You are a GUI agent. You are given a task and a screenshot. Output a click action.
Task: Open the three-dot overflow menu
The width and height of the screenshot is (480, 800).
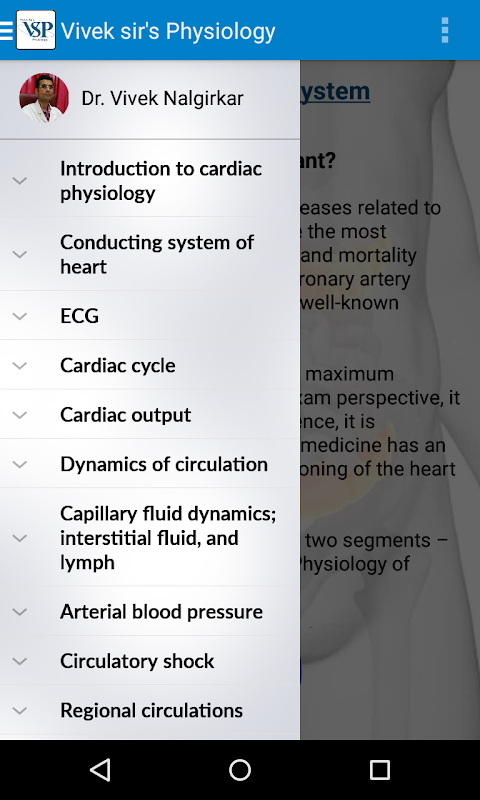(x=445, y=30)
